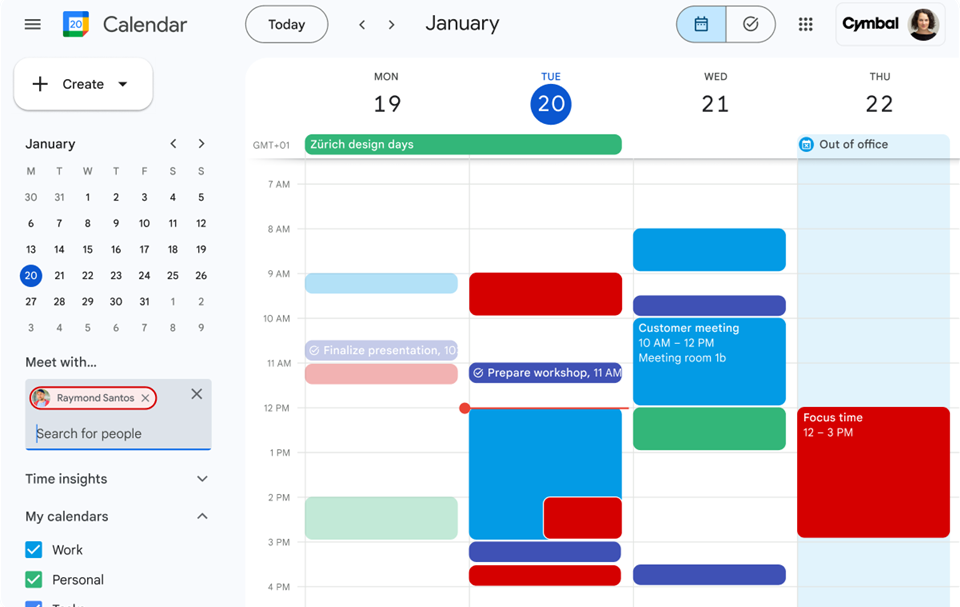
Task: Go to previous period in header
Action: tap(362, 25)
